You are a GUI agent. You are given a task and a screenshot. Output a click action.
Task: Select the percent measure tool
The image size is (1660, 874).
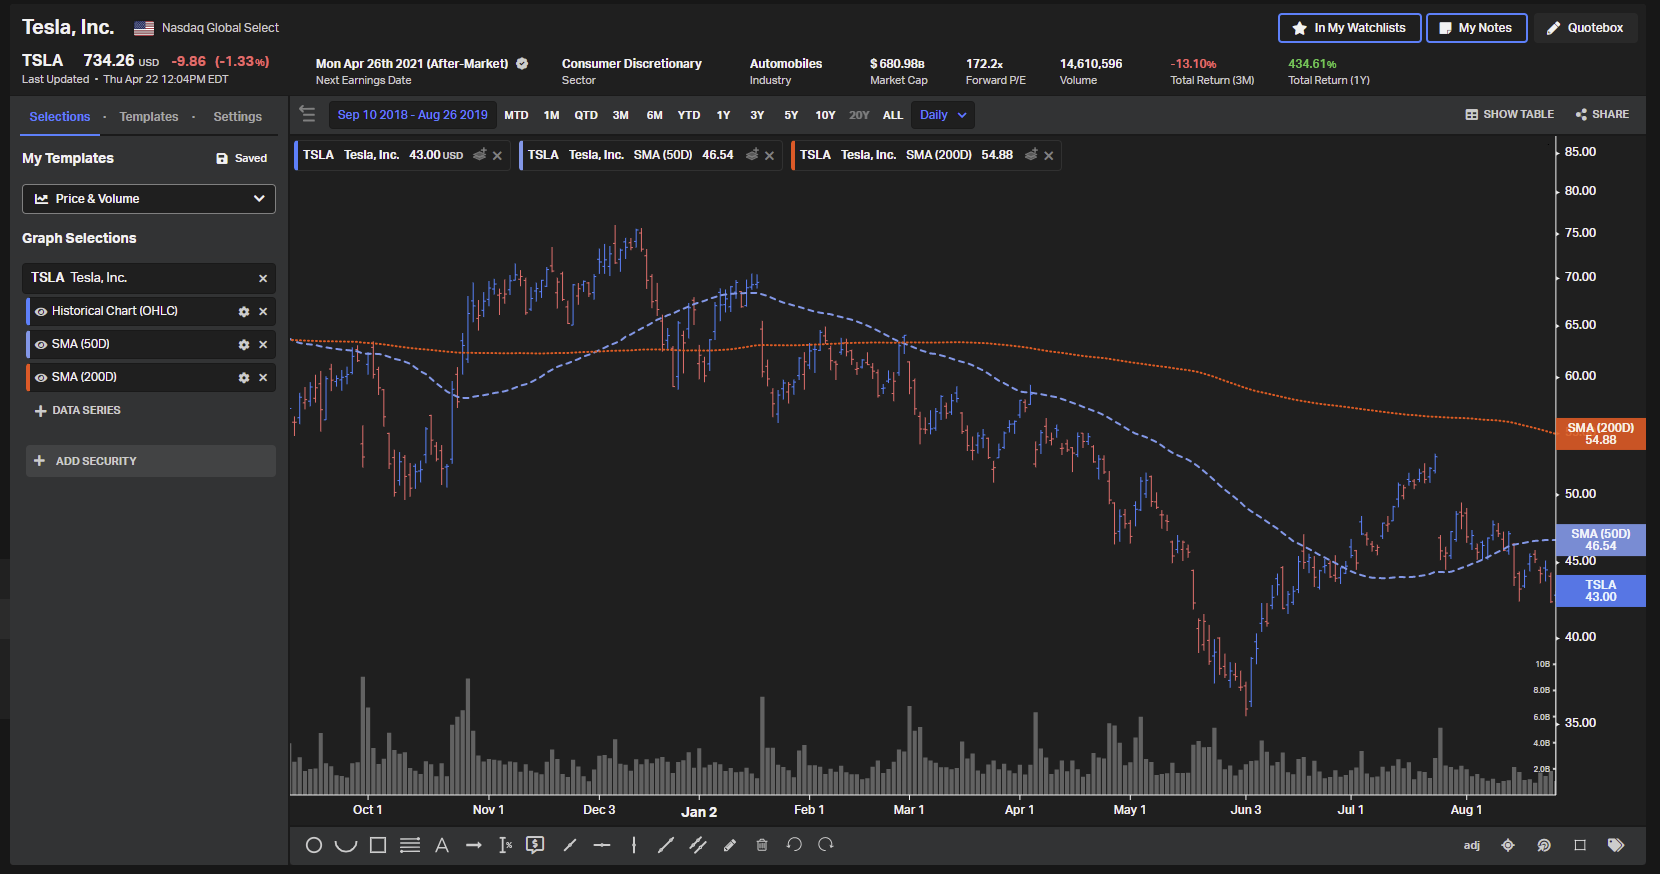[506, 845]
